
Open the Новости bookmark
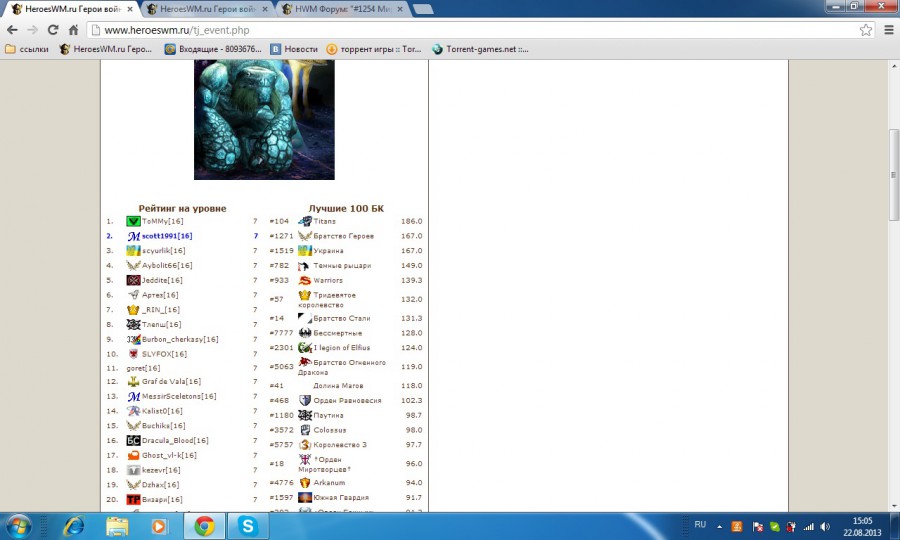point(294,49)
